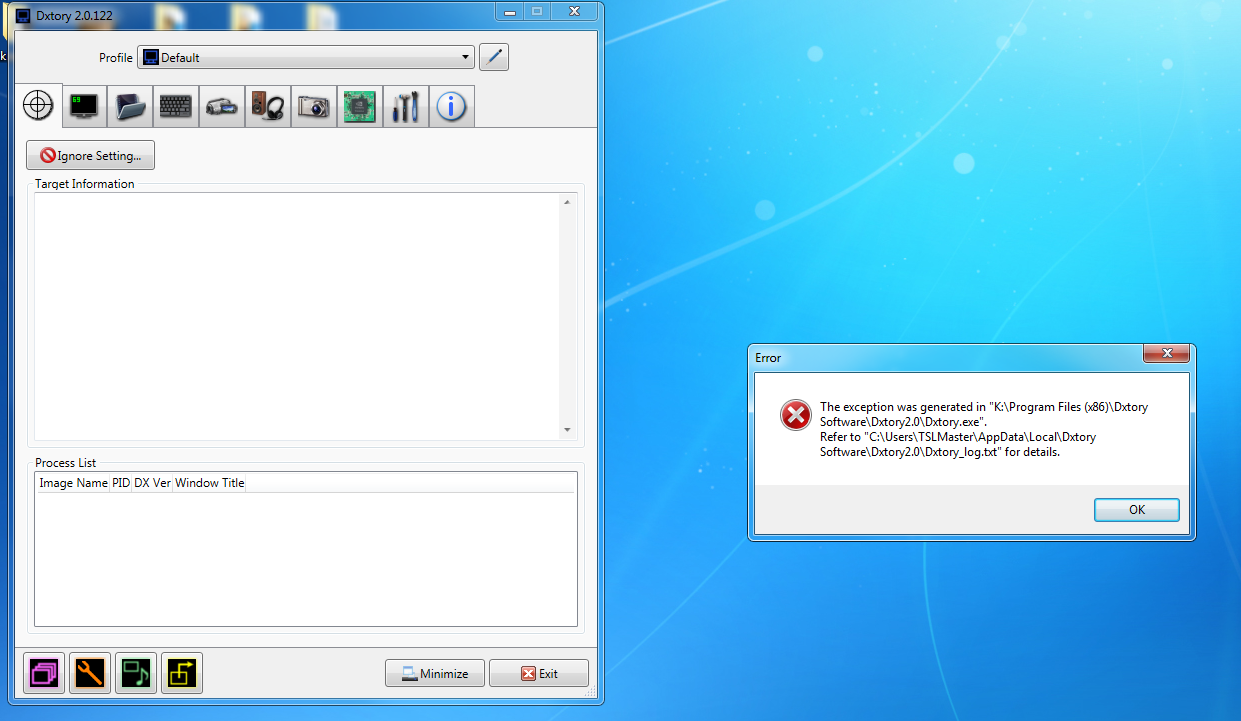
Task: Click the Ignore Setting button
Action: point(91,156)
